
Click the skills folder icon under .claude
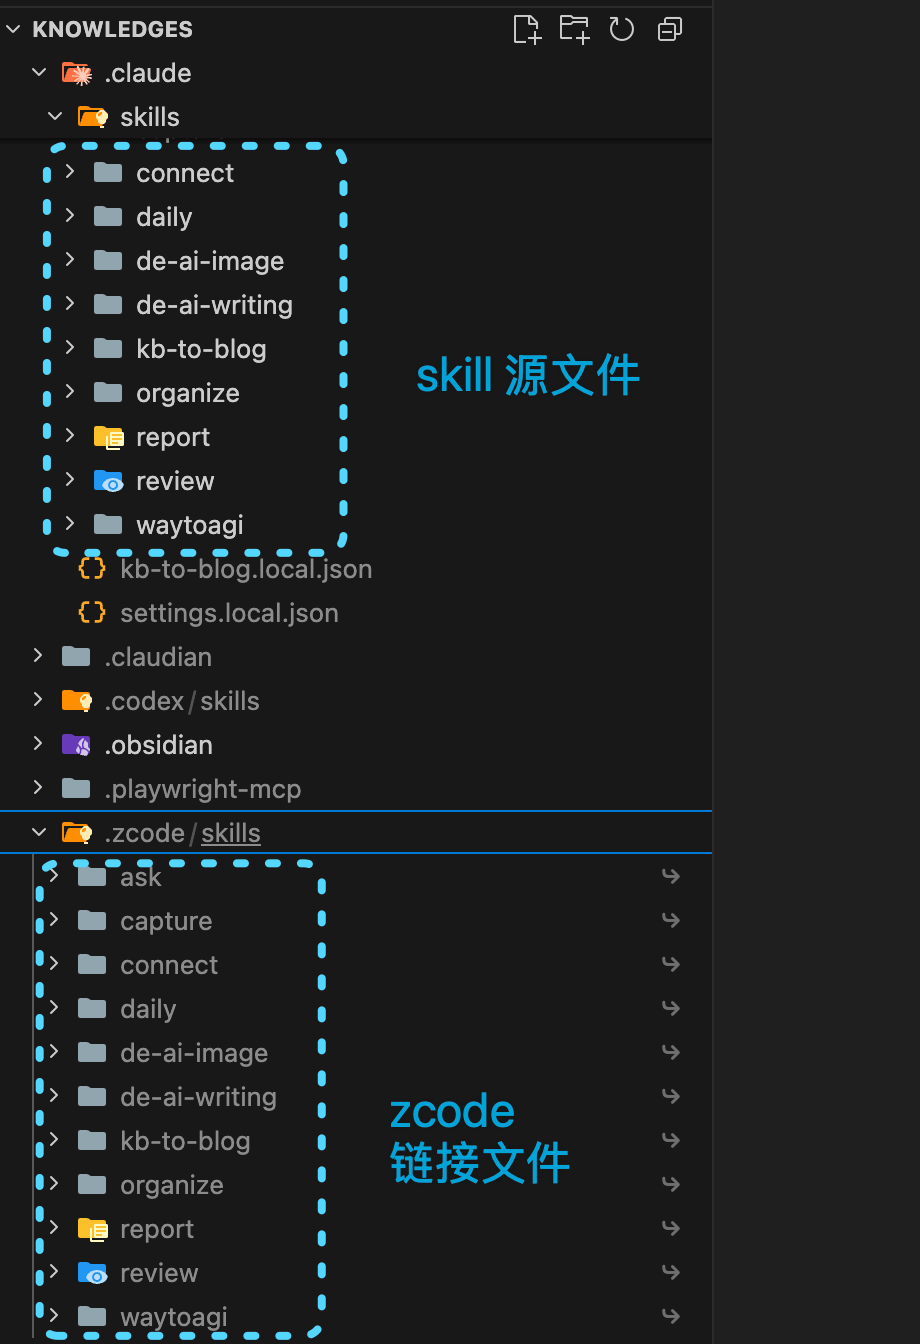[x=92, y=117]
